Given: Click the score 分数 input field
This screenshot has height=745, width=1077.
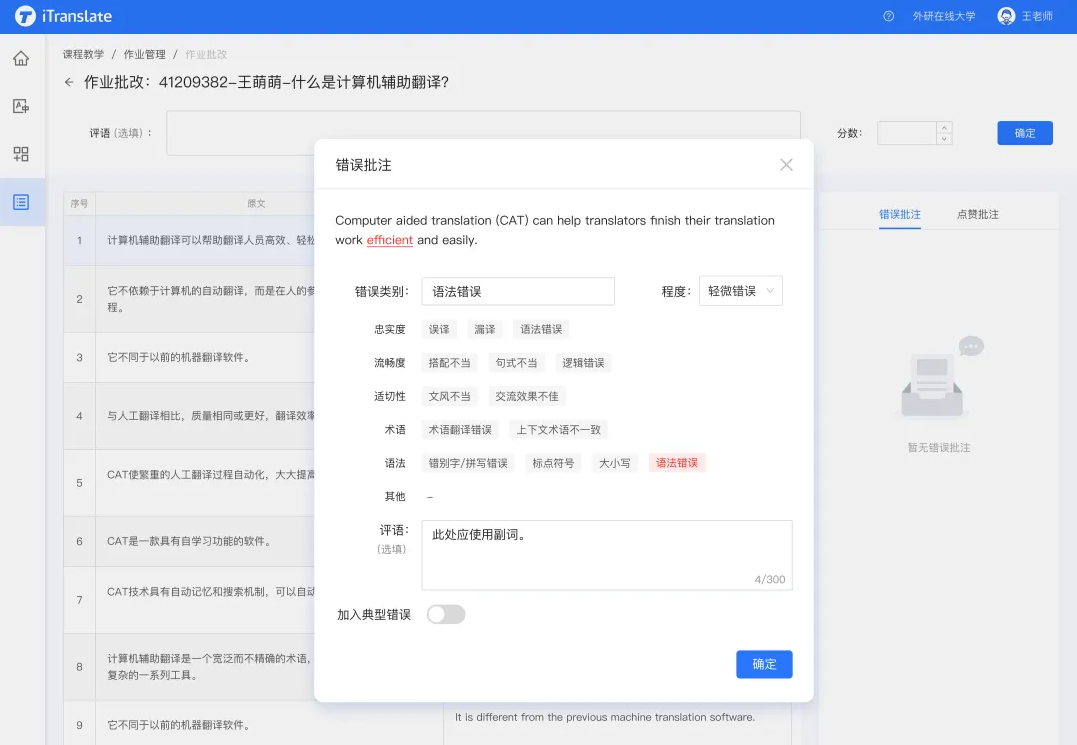Looking at the screenshot, I should click(907, 133).
